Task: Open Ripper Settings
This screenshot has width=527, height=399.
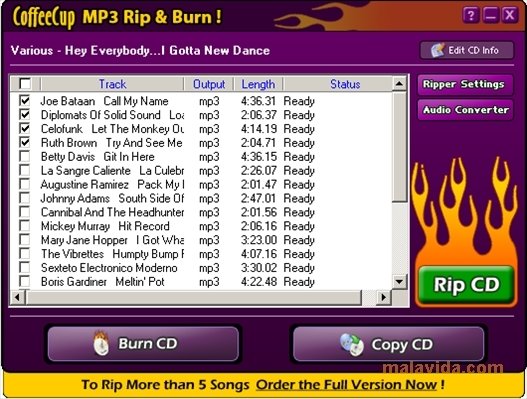Action: 465,84
